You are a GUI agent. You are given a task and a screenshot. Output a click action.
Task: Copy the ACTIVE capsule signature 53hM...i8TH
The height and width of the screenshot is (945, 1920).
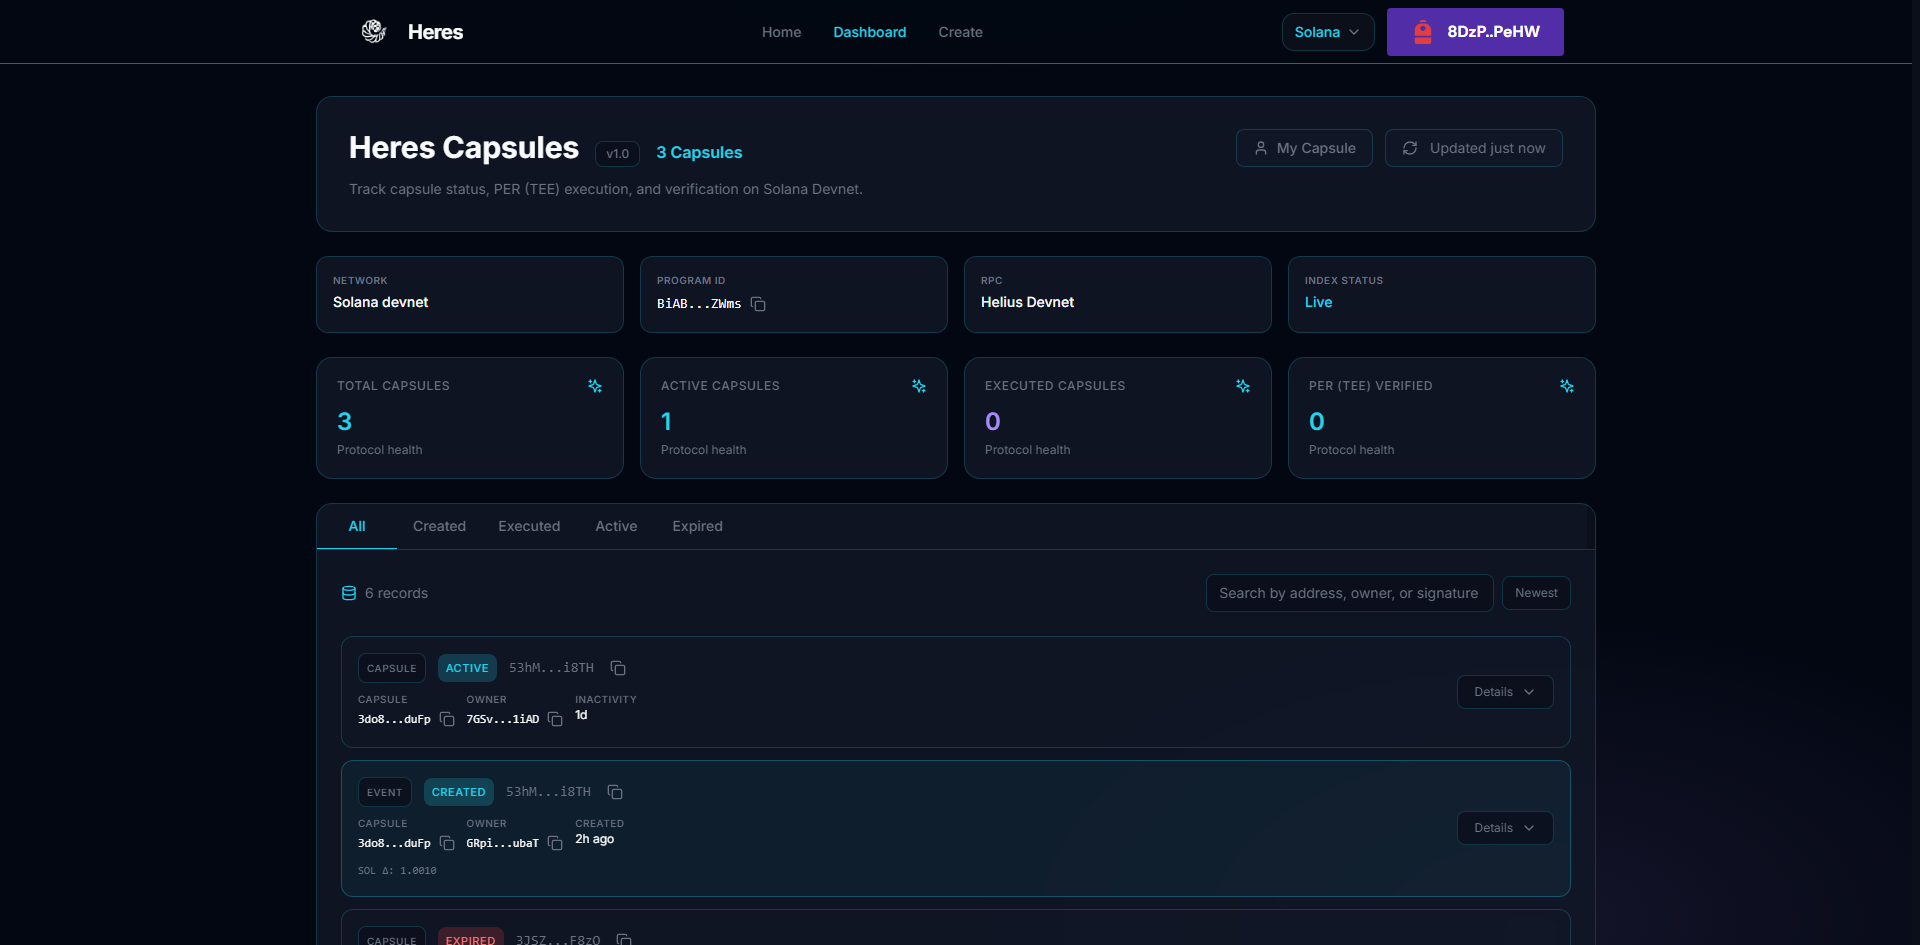pyautogui.click(x=618, y=668)
